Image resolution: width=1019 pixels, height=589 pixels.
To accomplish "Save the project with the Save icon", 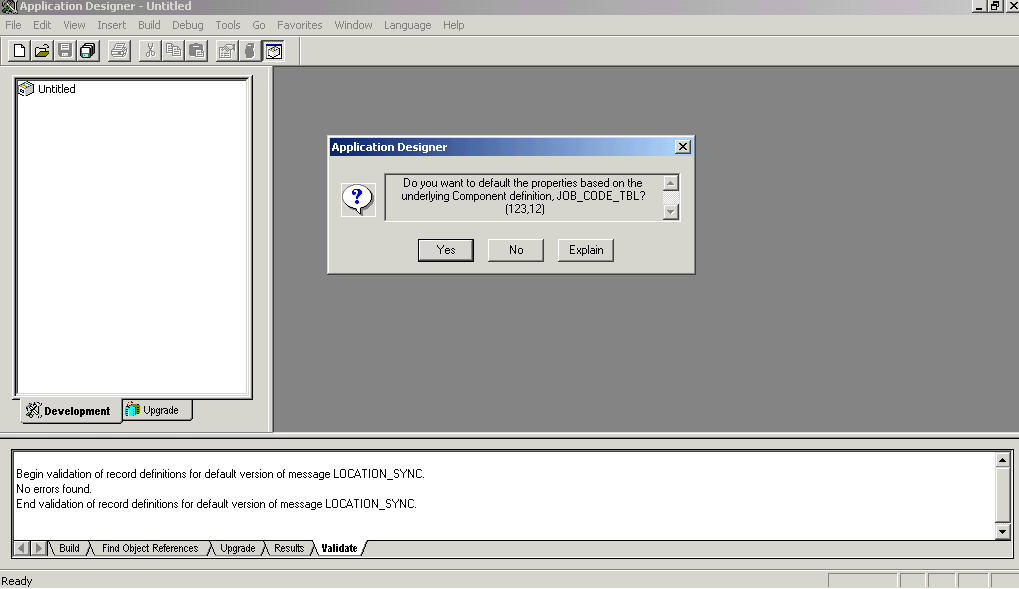I will pyautogui.click(x=64, y=50).
